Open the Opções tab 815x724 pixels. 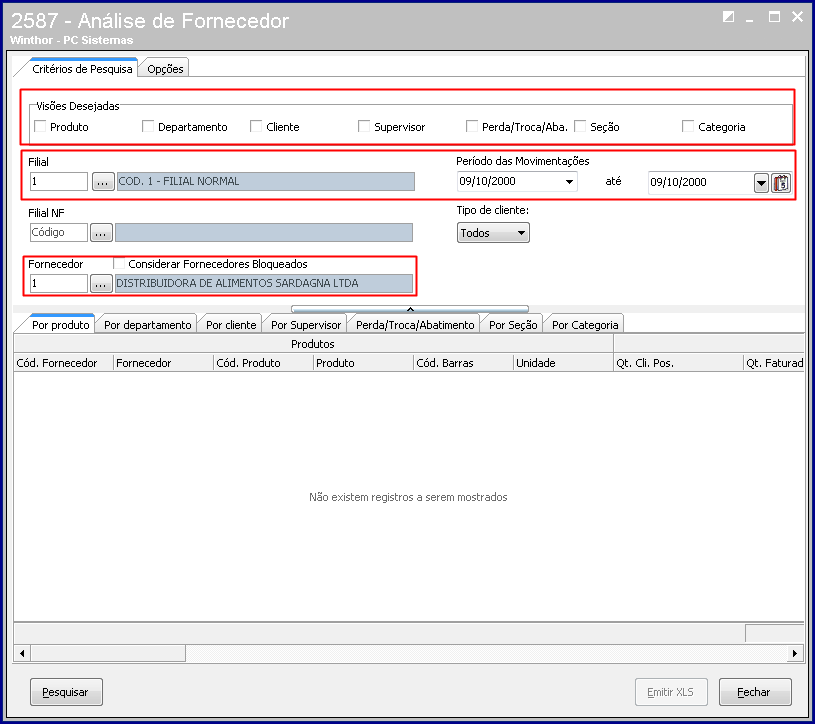165,69
